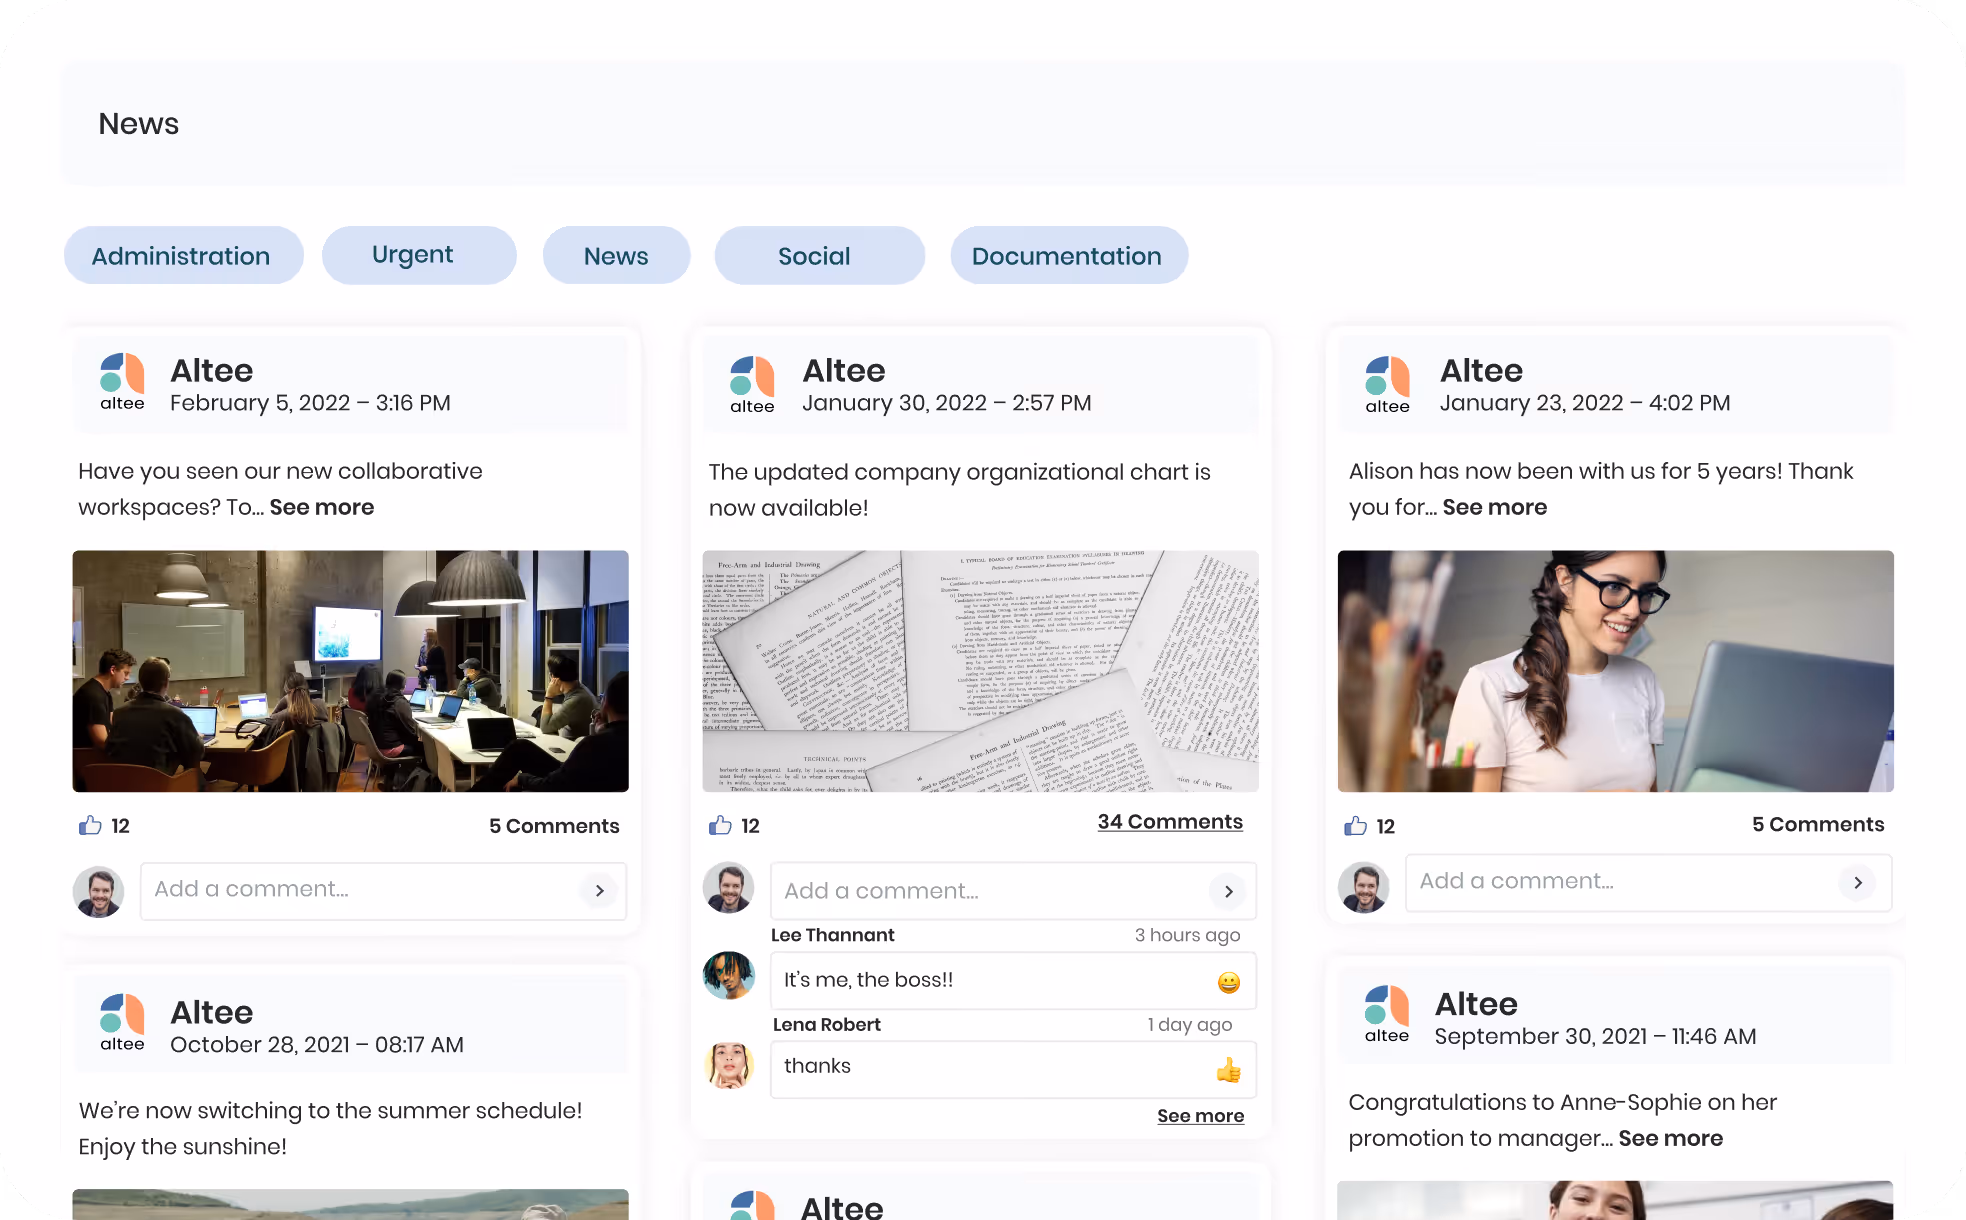This screenshot has width=1966, height=1220.
Task: Click Altee logo on January 30 post
Action: 752,385
